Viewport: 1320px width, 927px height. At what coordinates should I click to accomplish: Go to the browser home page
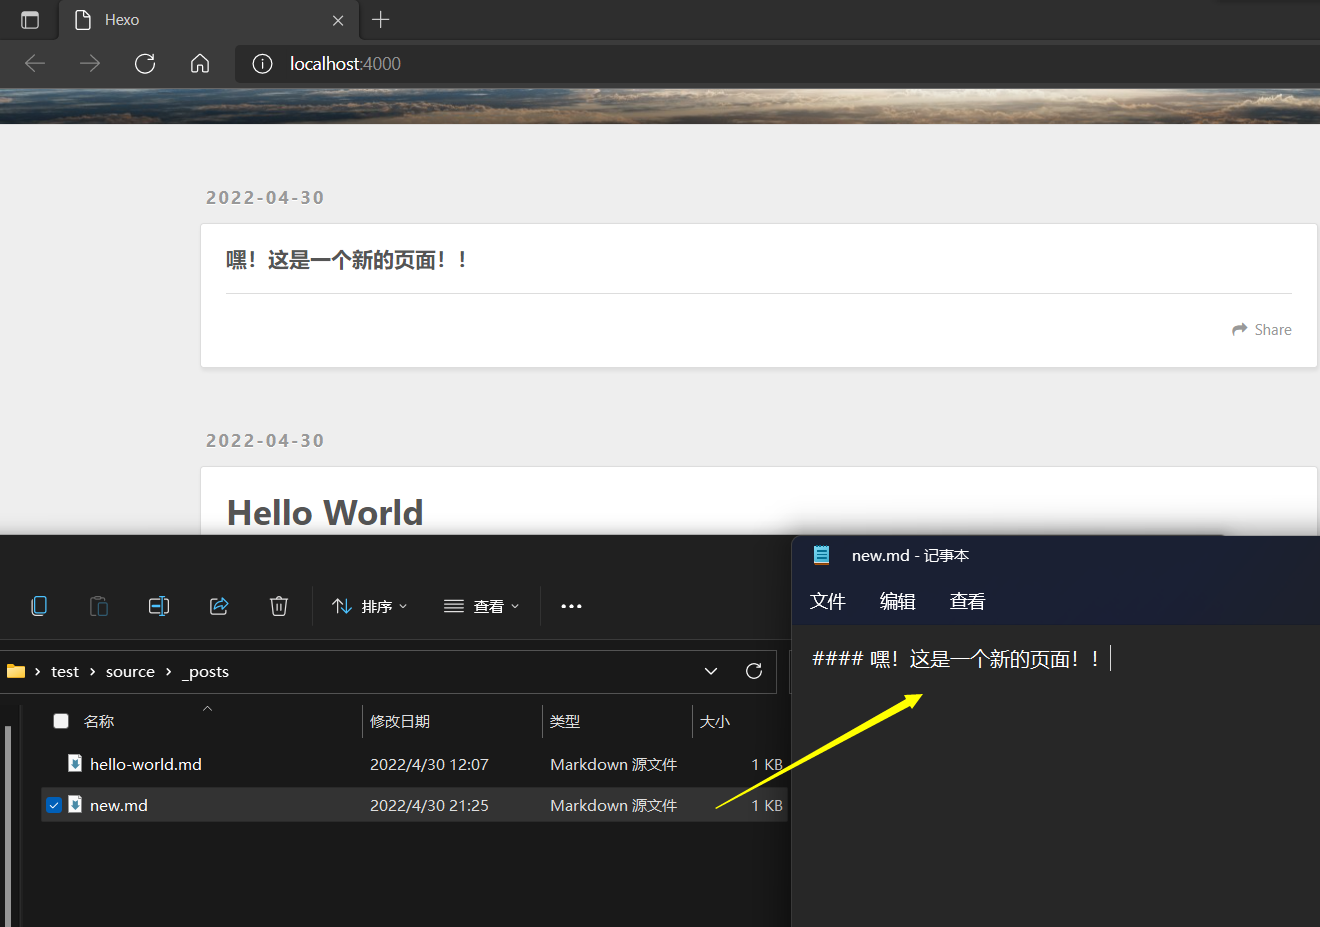pos(200,64)
